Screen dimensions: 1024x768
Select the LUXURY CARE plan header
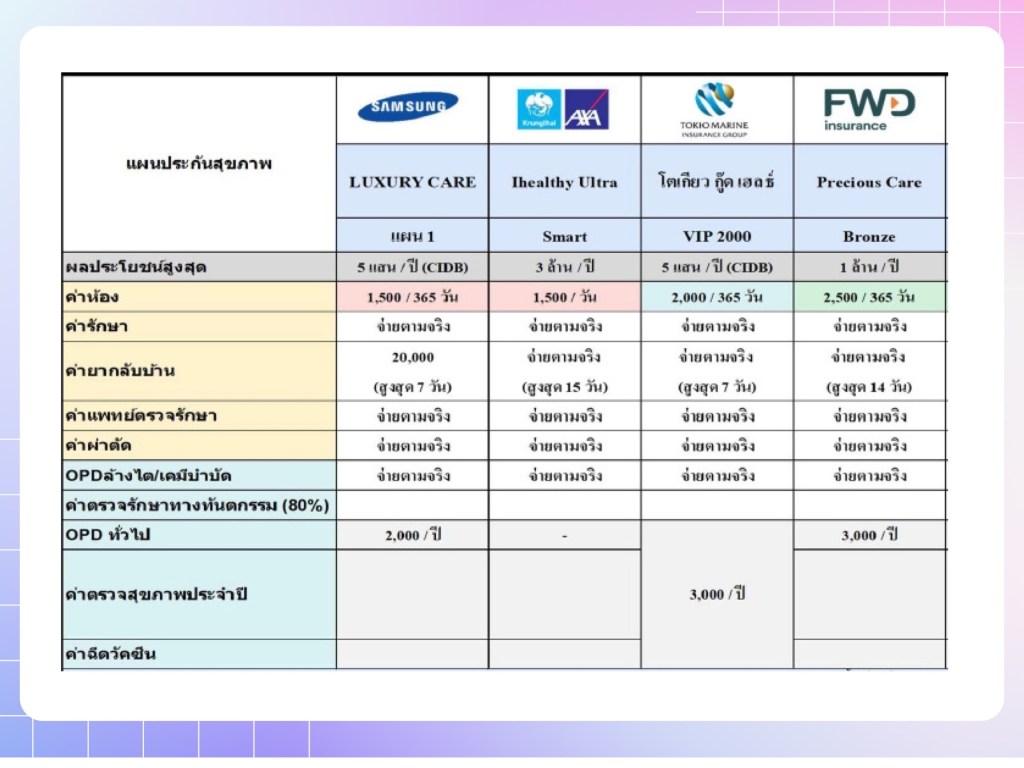click(412, 182)
